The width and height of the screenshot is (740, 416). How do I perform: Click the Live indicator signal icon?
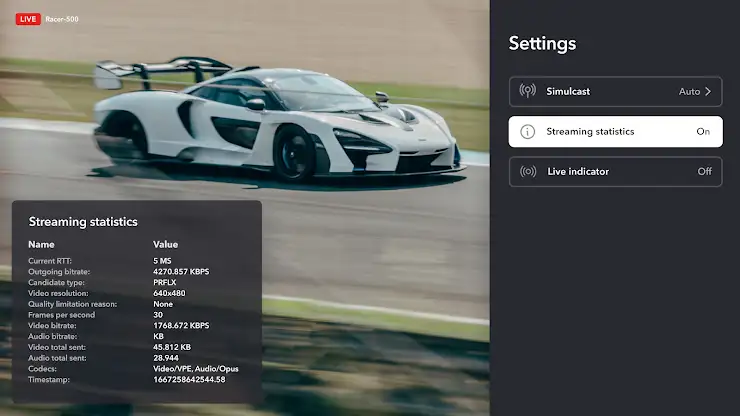tap(528, 171)
